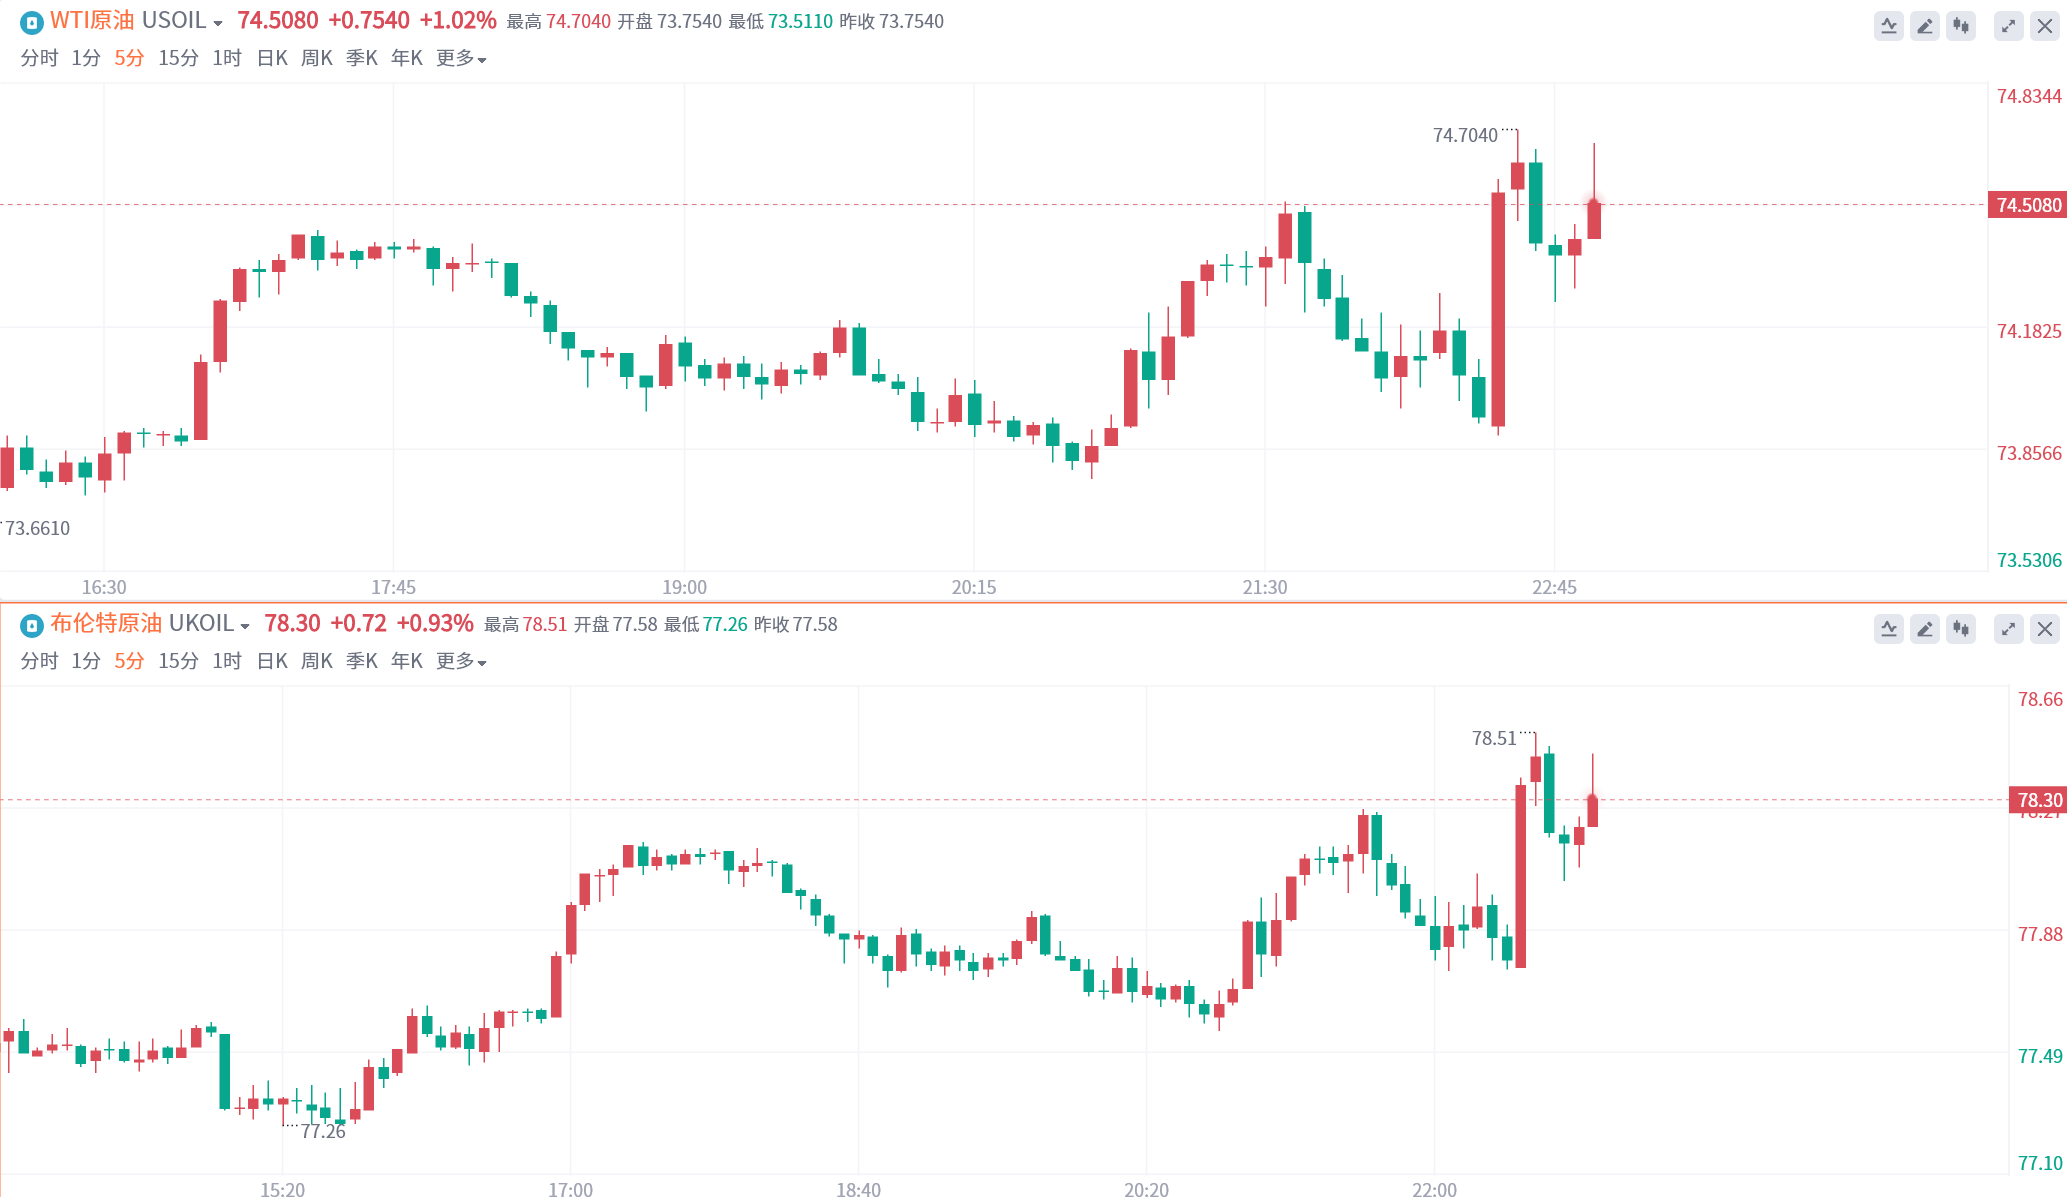Open the WTI原油 USOIL symbol dropdown

click(x=217, y=23)
